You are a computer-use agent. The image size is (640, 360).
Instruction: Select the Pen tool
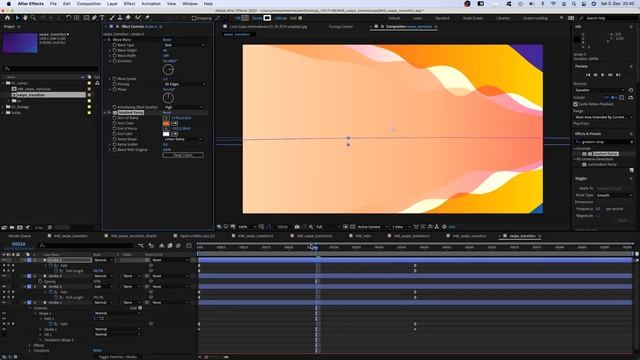[x=94, y=18]
